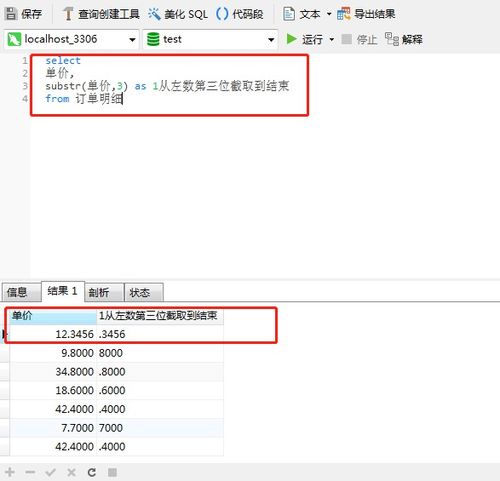This screenshot has width=500, height=481.
Task: Click the word select on line 1
Action: coord(63,61)
